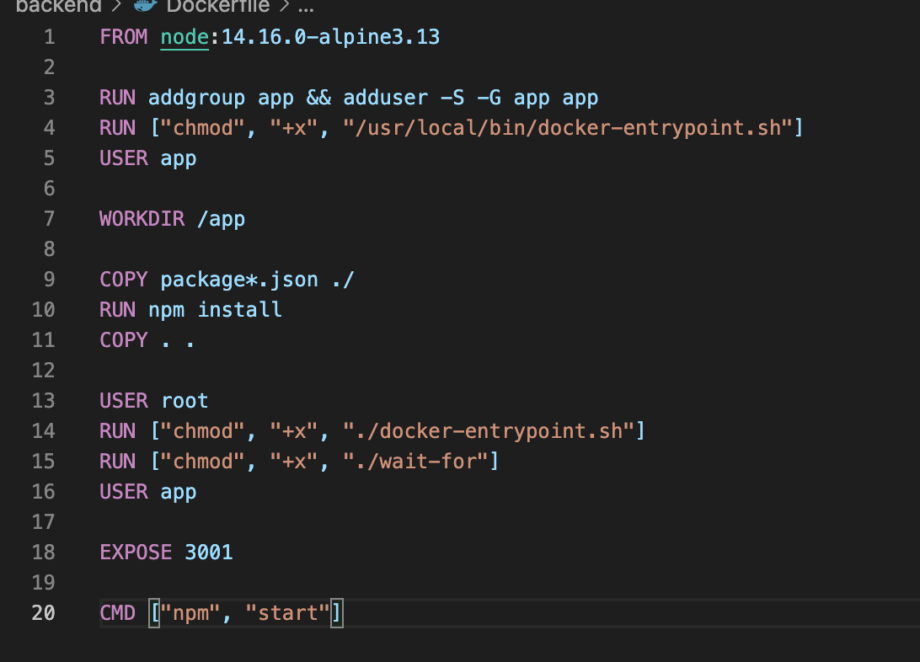This screenshot has width=920, height=662.
Task: Select line number 20 in gutter
Action: [x=44, y=612]
